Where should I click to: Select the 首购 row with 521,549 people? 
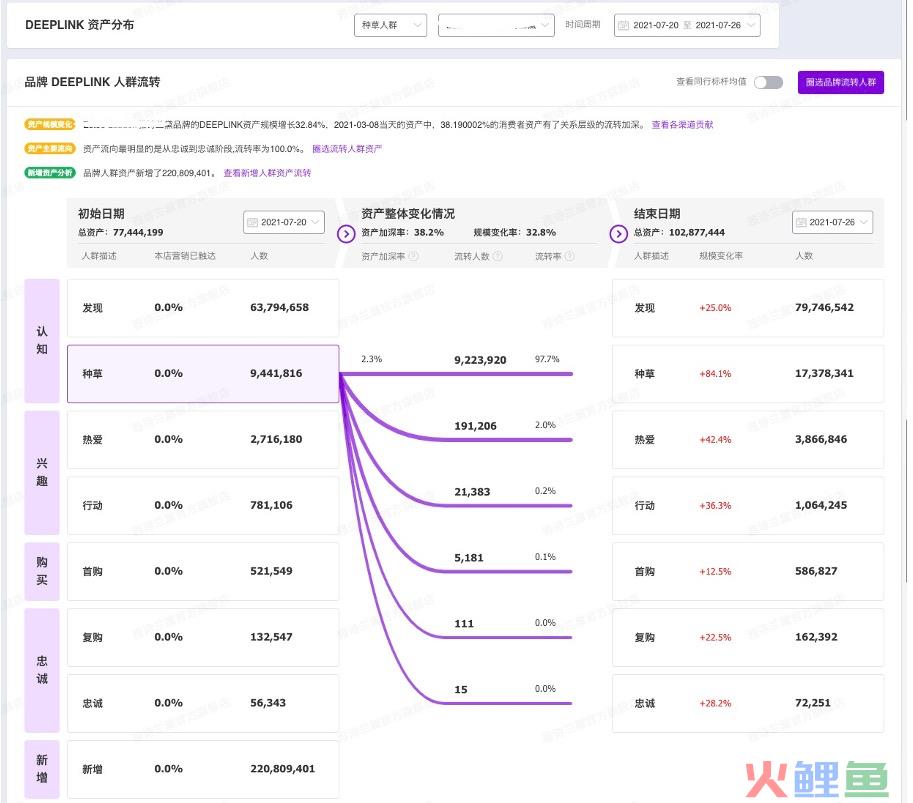(x=203, y=571)
